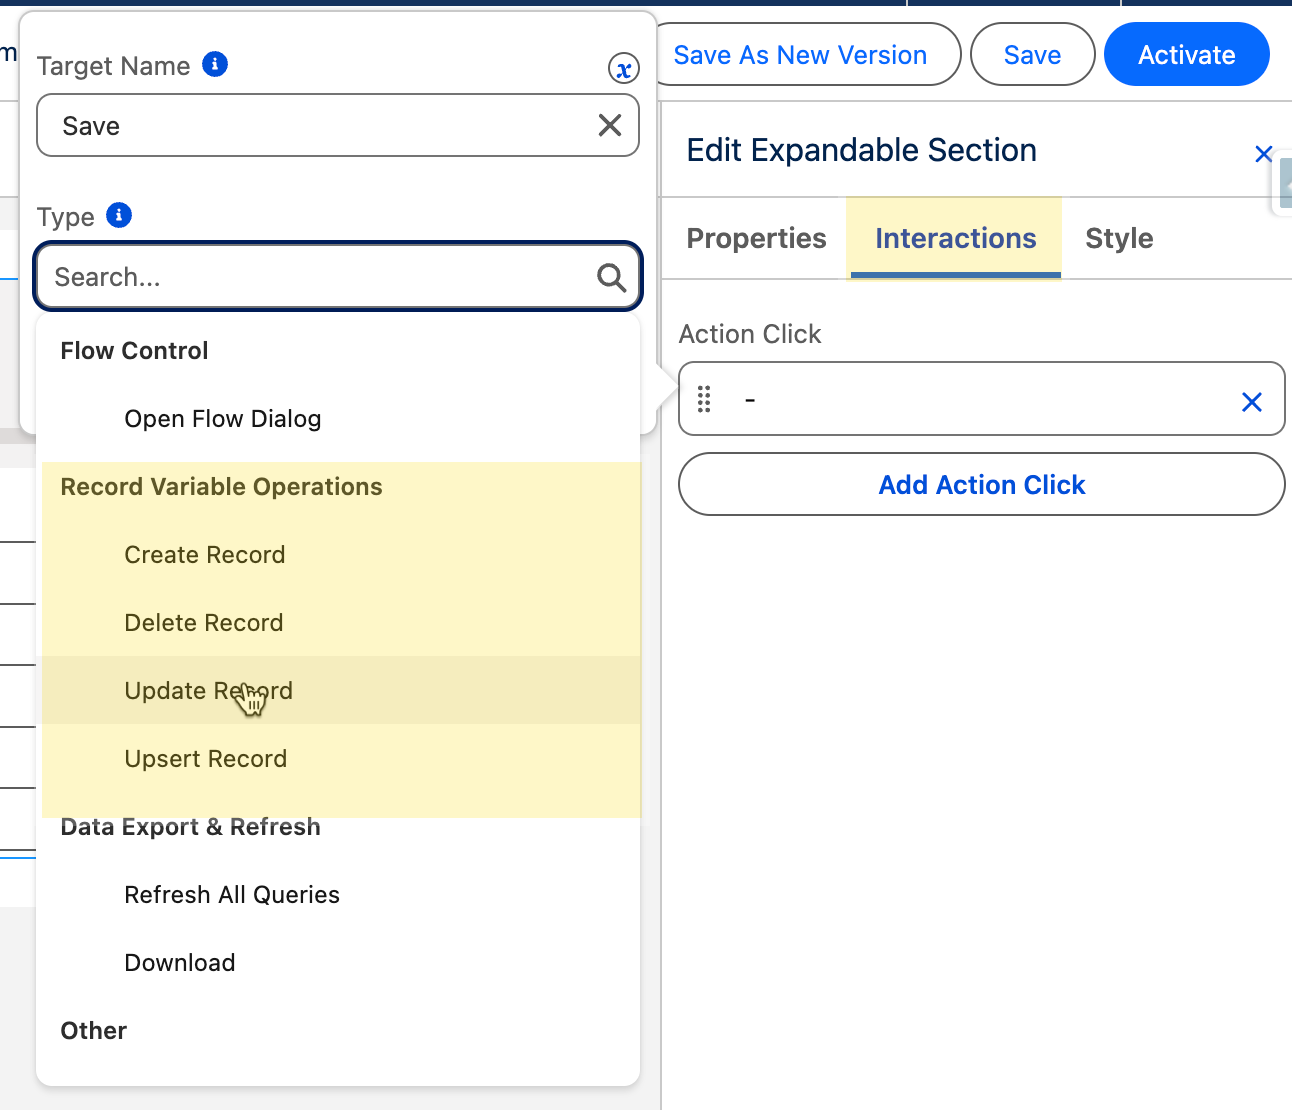Viewport: 1292px width, 1110px height.
Task: Choose Open Flow Dialog under Flow Control
Action: [x=223, y=419]
